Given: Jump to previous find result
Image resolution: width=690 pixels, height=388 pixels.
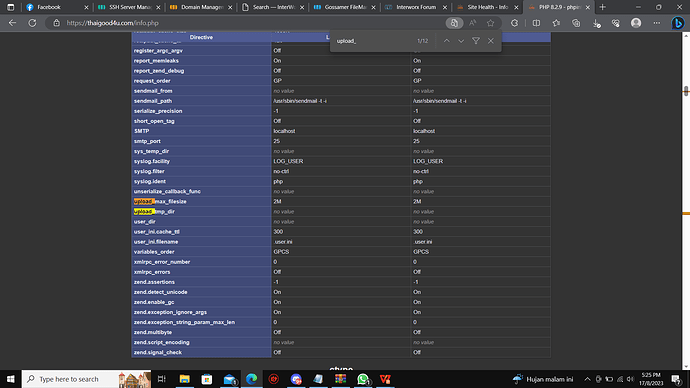Looking at the screenshot, I should coord(446,41).
